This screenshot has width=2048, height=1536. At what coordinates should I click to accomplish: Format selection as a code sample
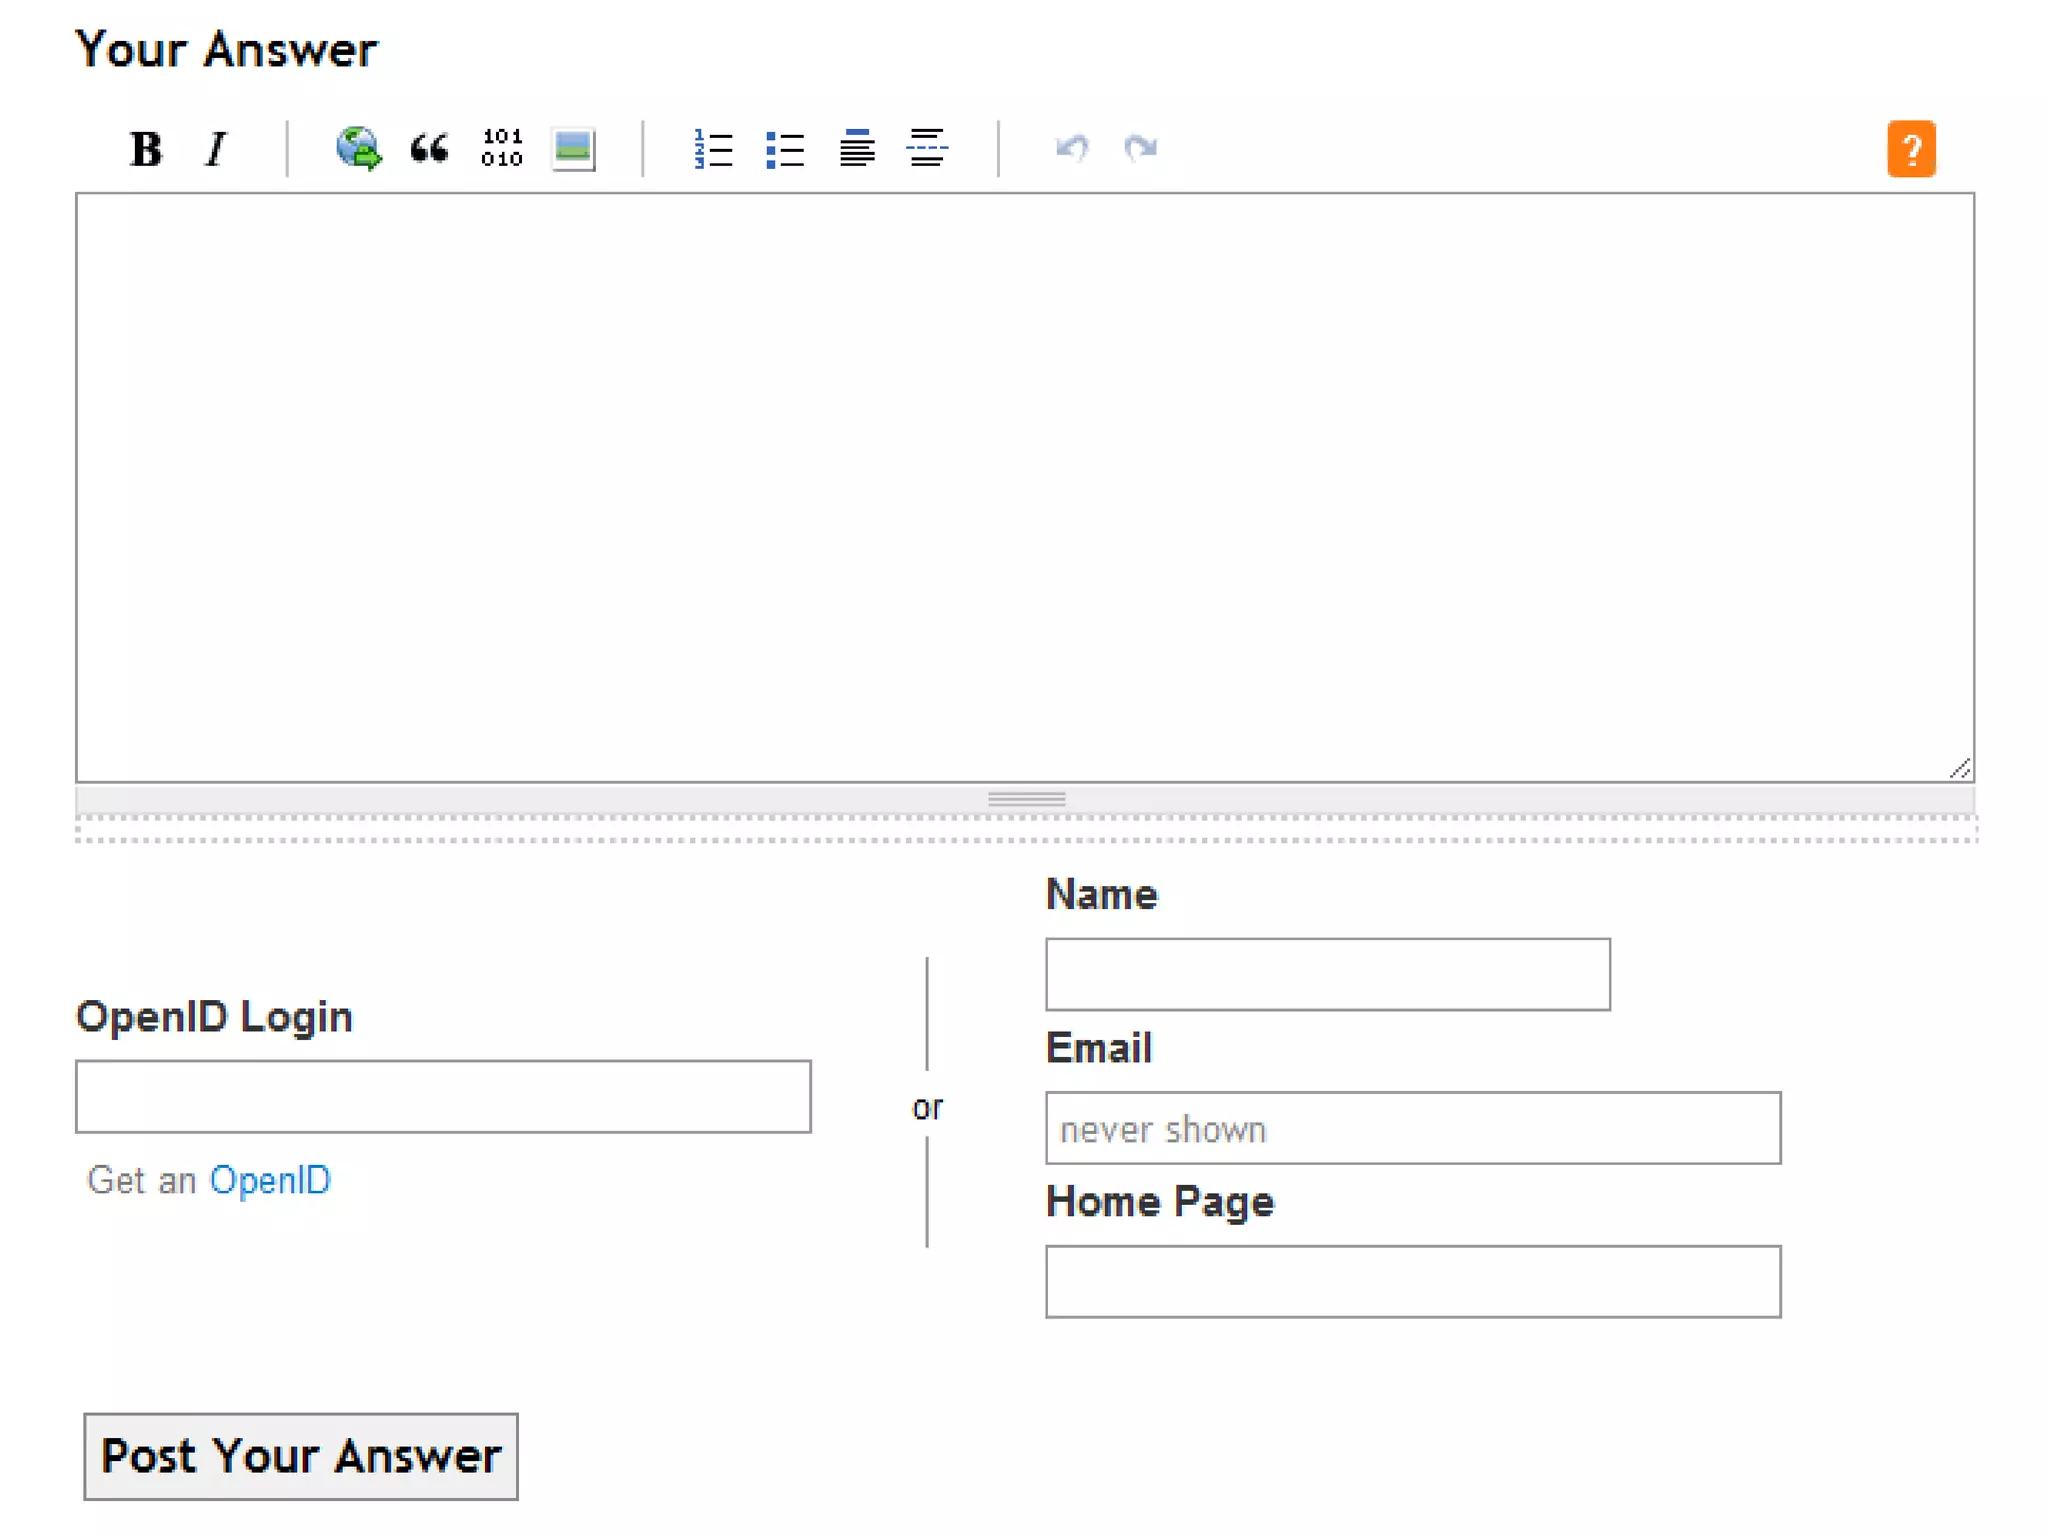point(502,148)
